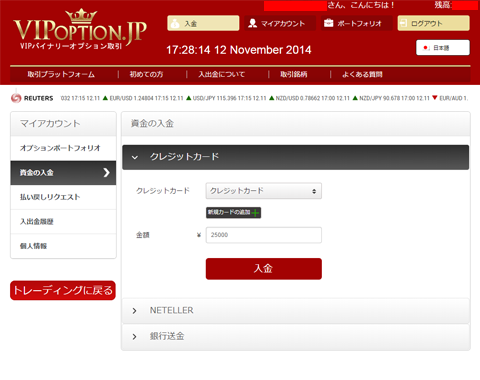Click 新規カードの追加 button
The width and height of the screenshot is (480, 380).
[x=233, y=213]
